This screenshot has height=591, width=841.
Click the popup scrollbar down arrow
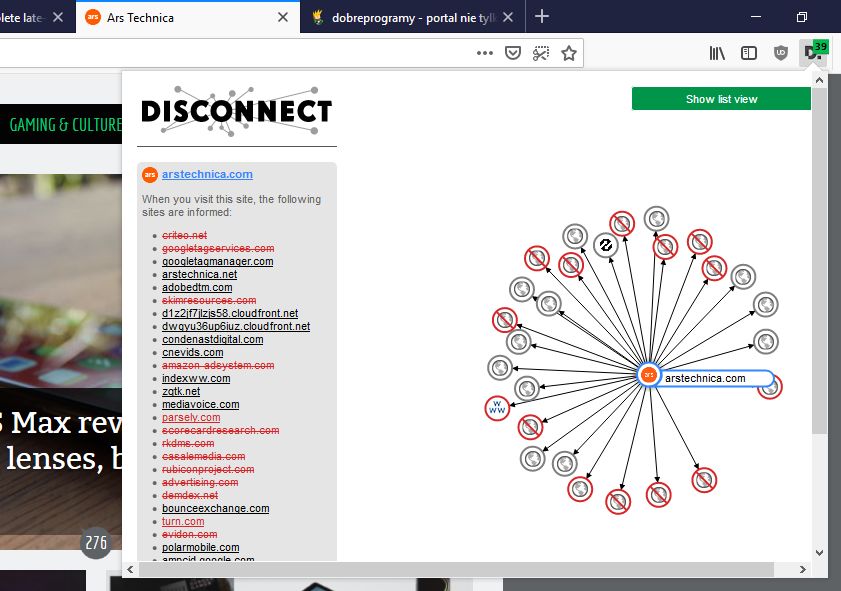click(x=819, y=552)
